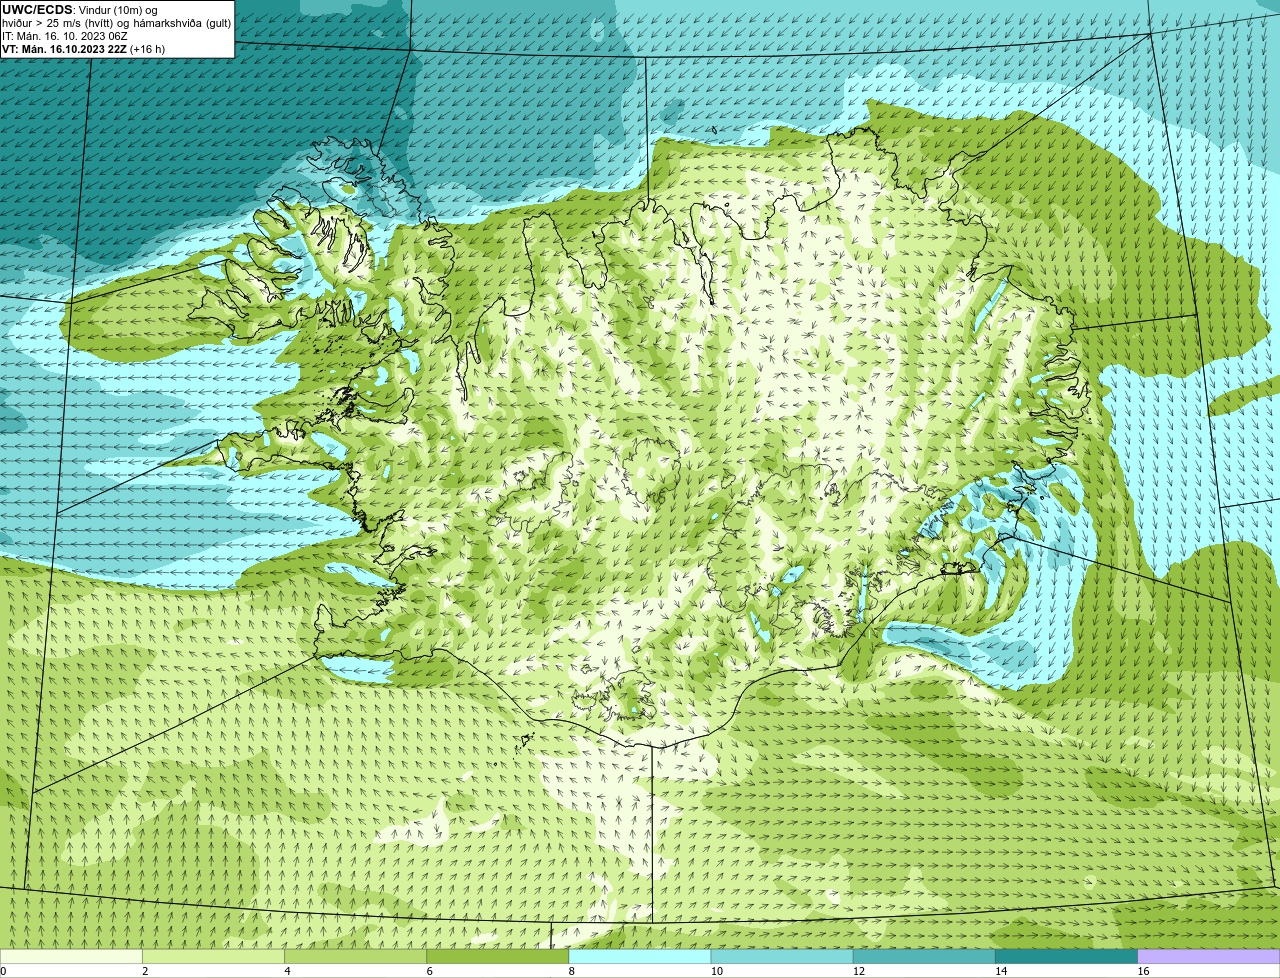Click the pale yellow 0–2 legend swatch
Image resolution: width=1280 pixels, height=978 pixels.
pos(71,956)
